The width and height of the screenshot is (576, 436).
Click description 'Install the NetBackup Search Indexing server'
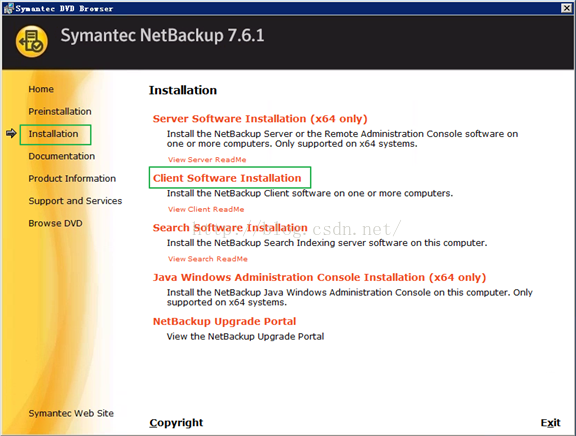click(x=327, y=243)
